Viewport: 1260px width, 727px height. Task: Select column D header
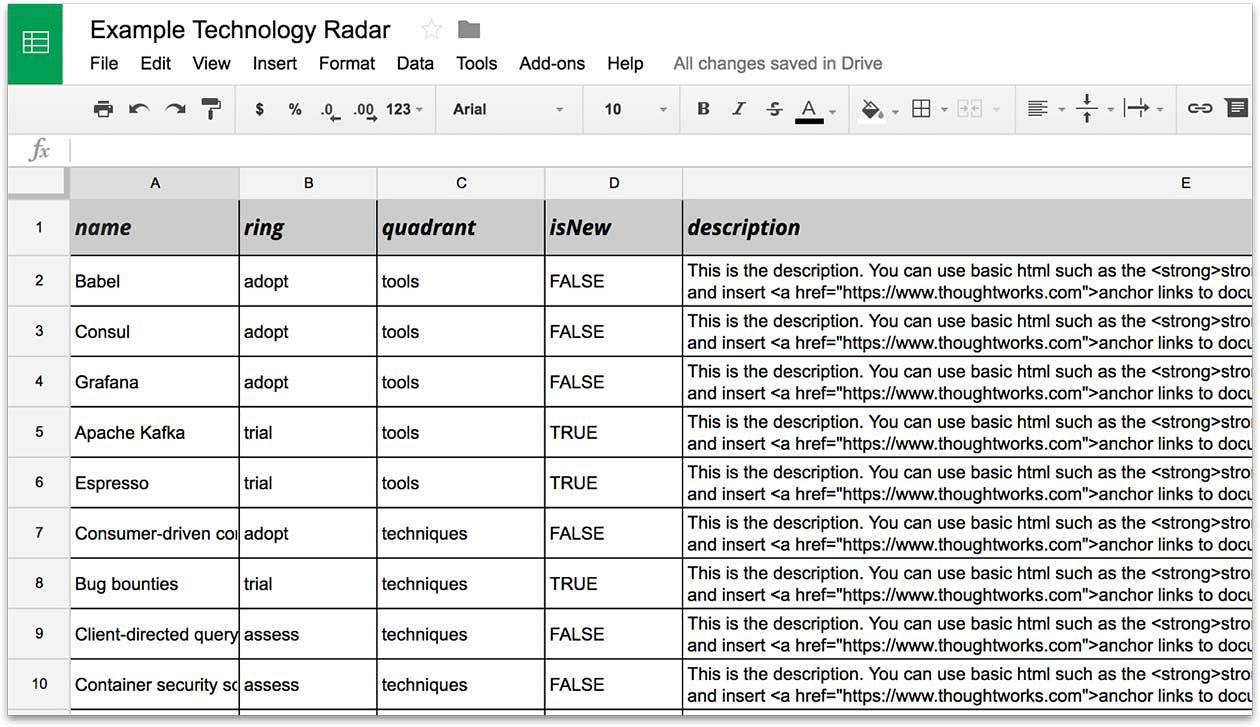coord(613,183)
